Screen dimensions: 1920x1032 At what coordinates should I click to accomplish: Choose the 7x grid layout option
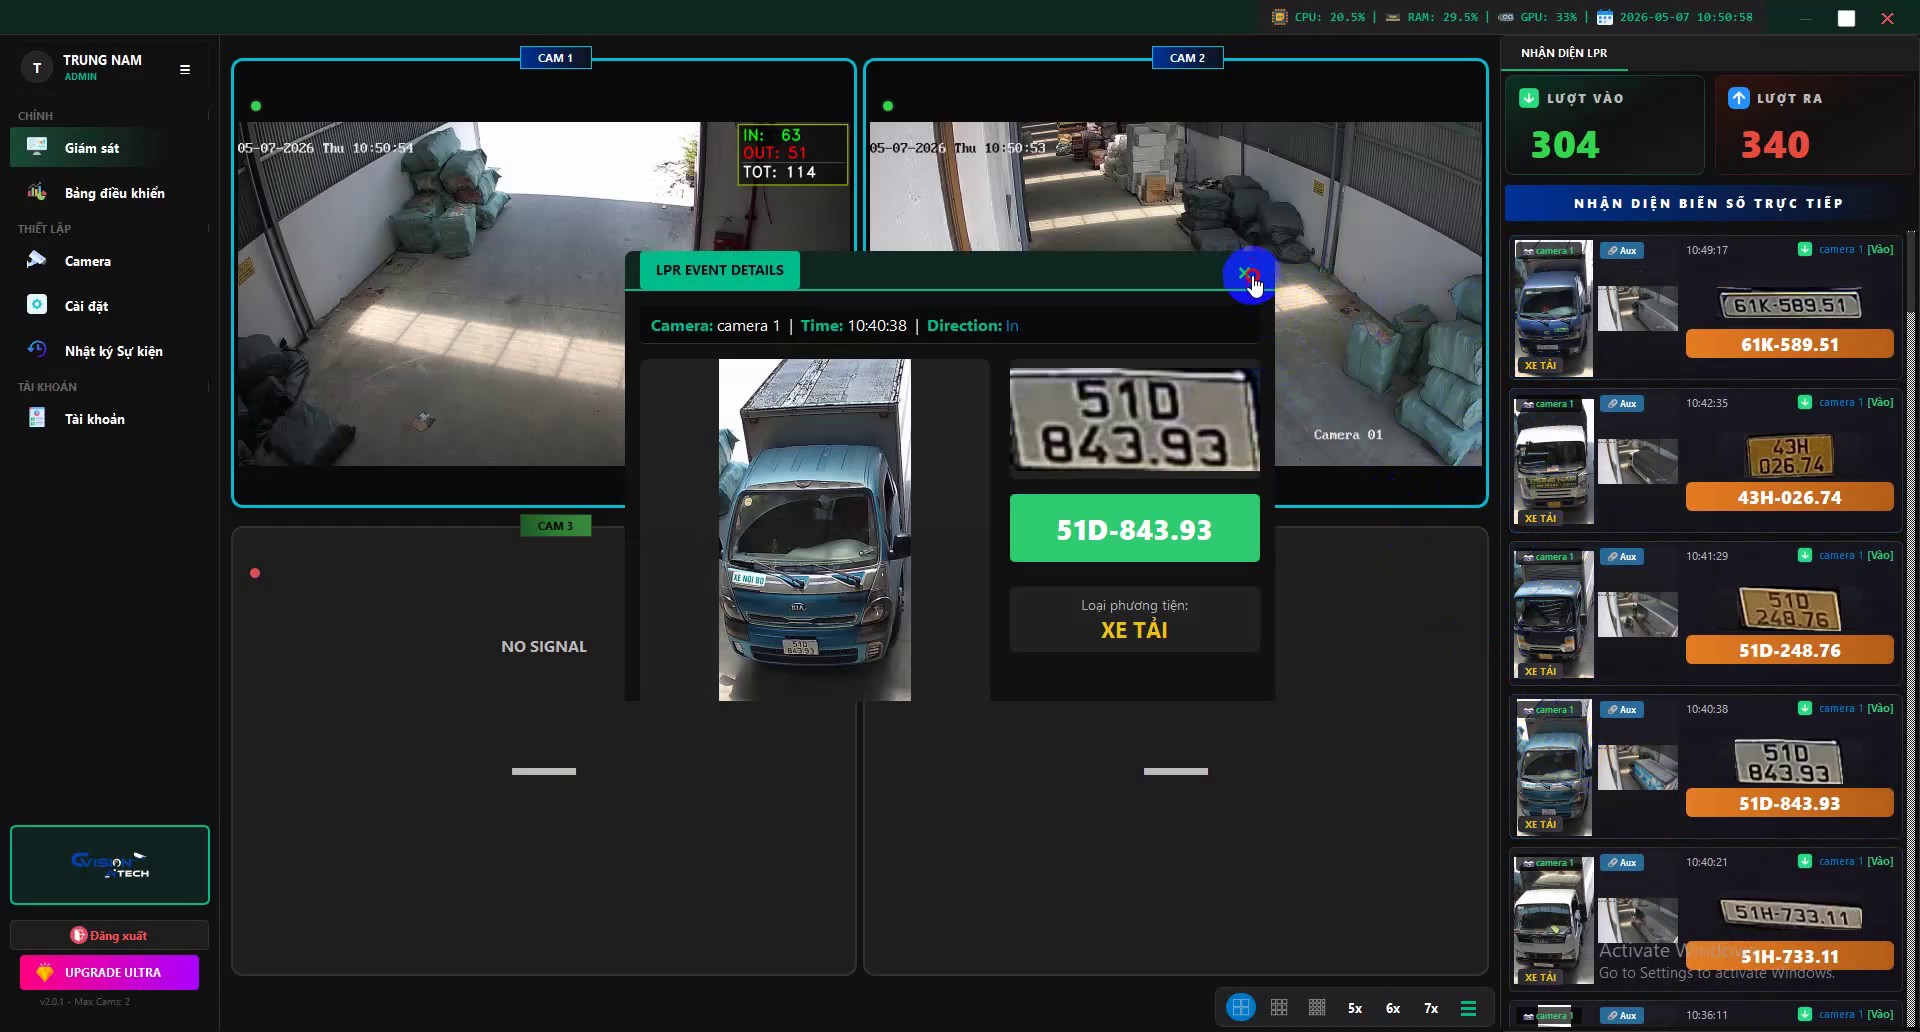coord(1431,1008)
